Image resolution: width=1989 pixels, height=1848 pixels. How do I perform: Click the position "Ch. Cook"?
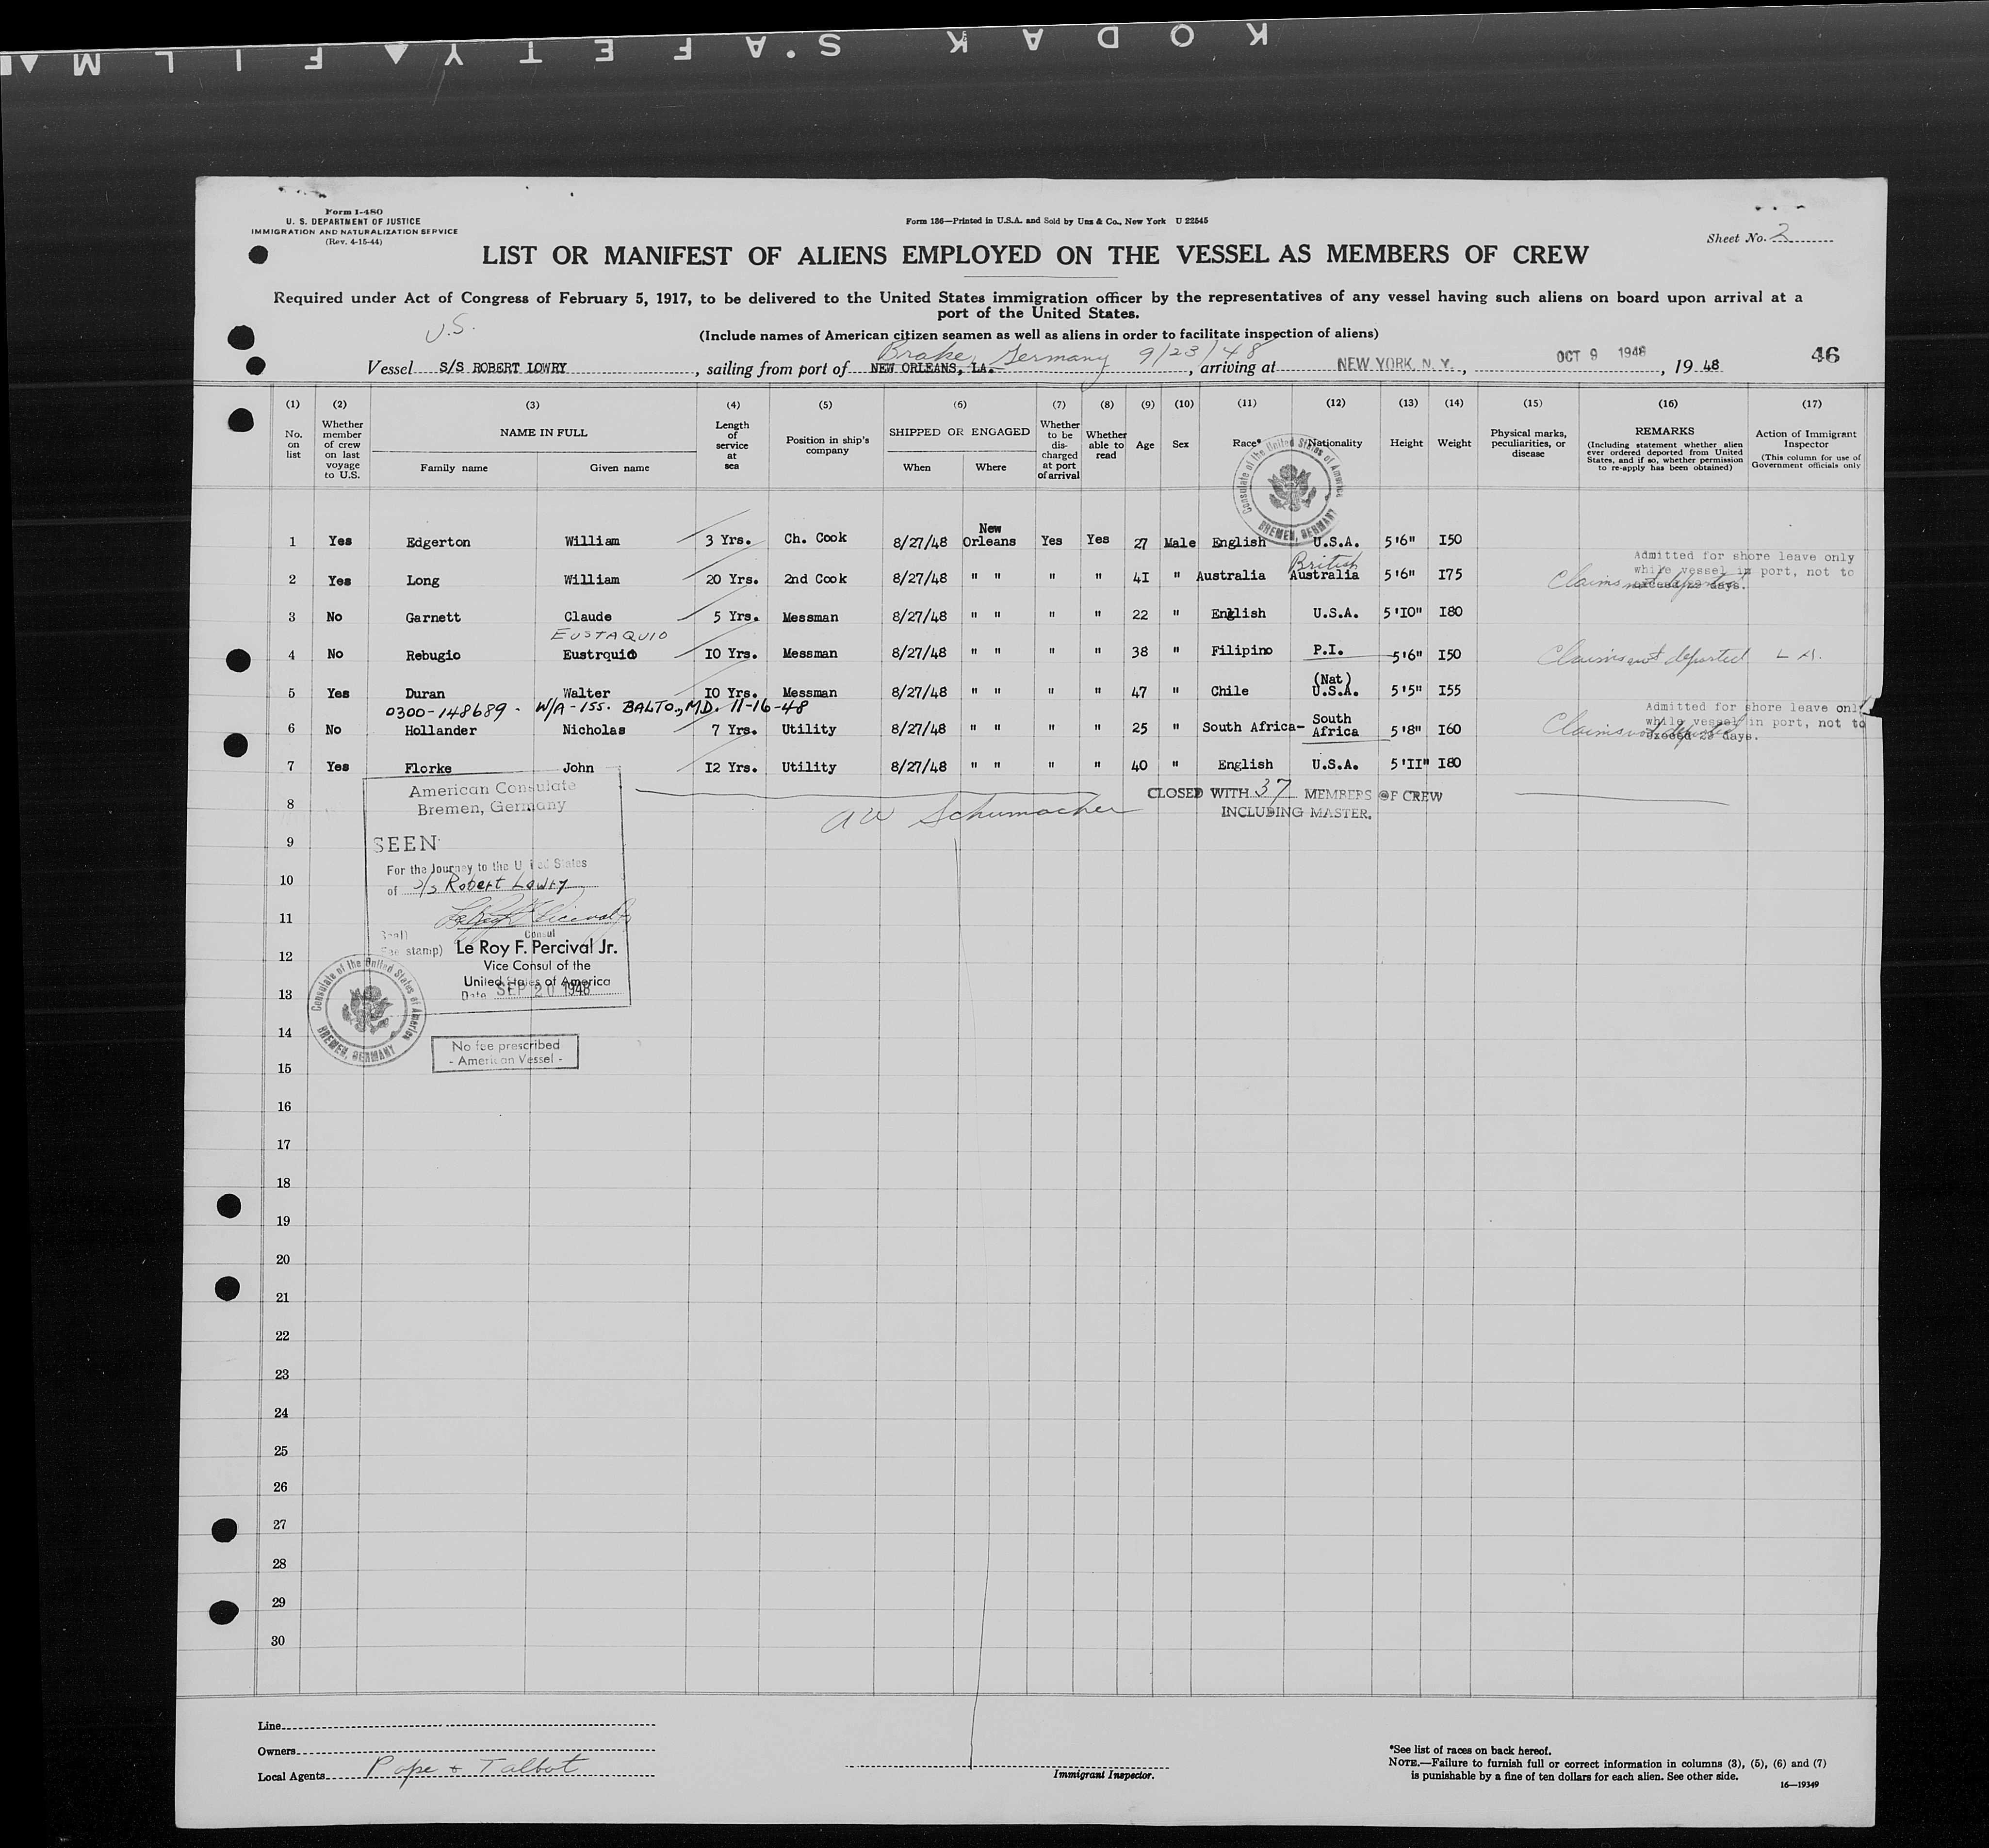(815, 538)
